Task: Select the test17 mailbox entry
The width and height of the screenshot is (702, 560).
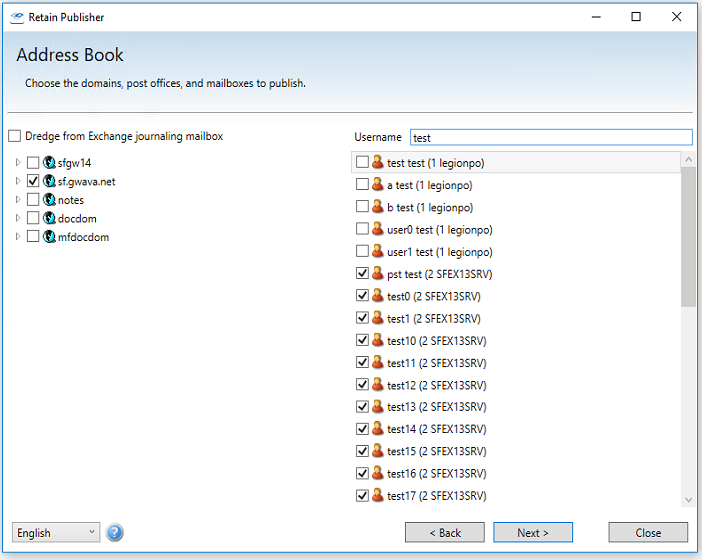Action: [436, 496]
